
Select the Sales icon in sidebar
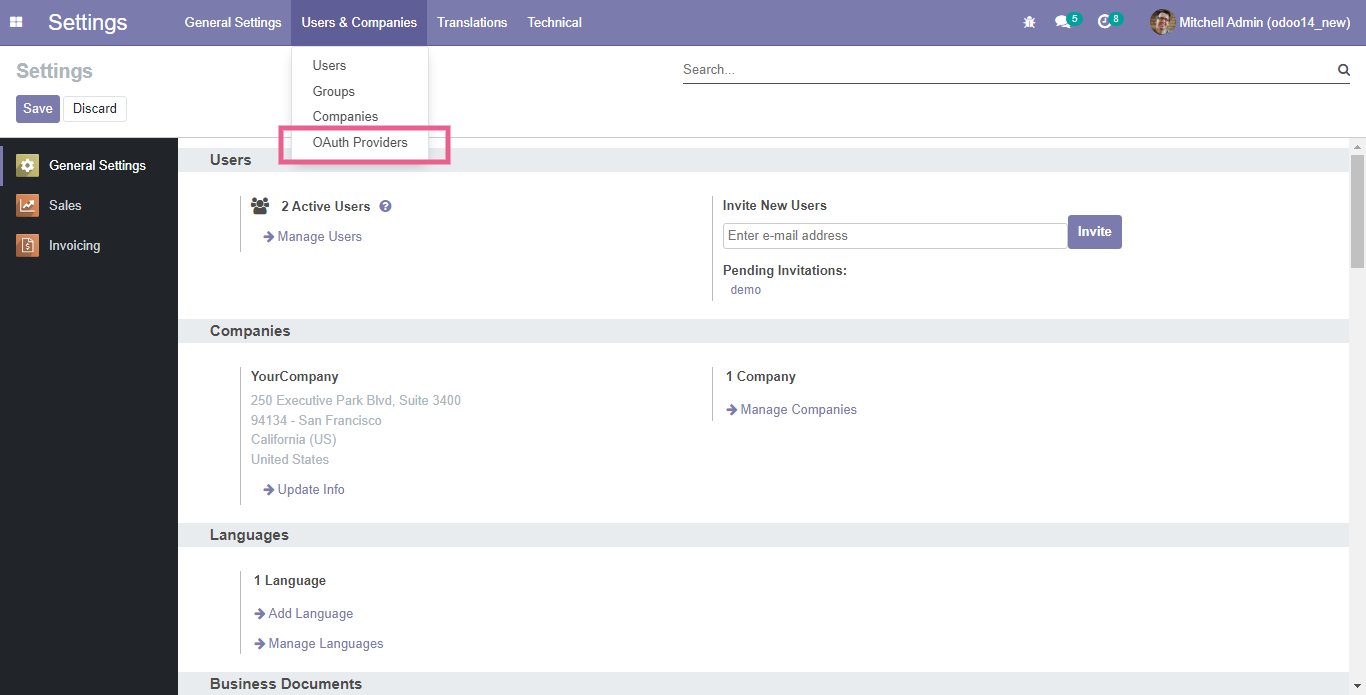28,206
